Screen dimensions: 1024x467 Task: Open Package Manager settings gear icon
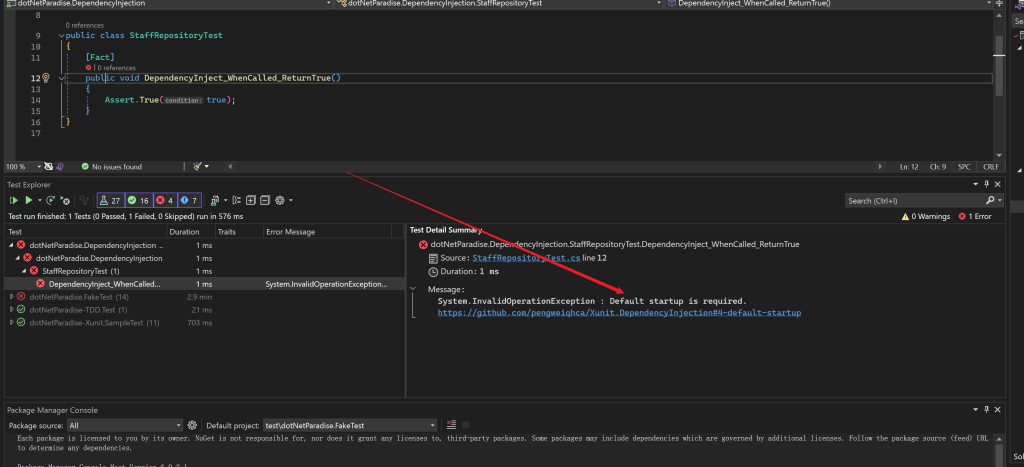[x=192, y=425]
